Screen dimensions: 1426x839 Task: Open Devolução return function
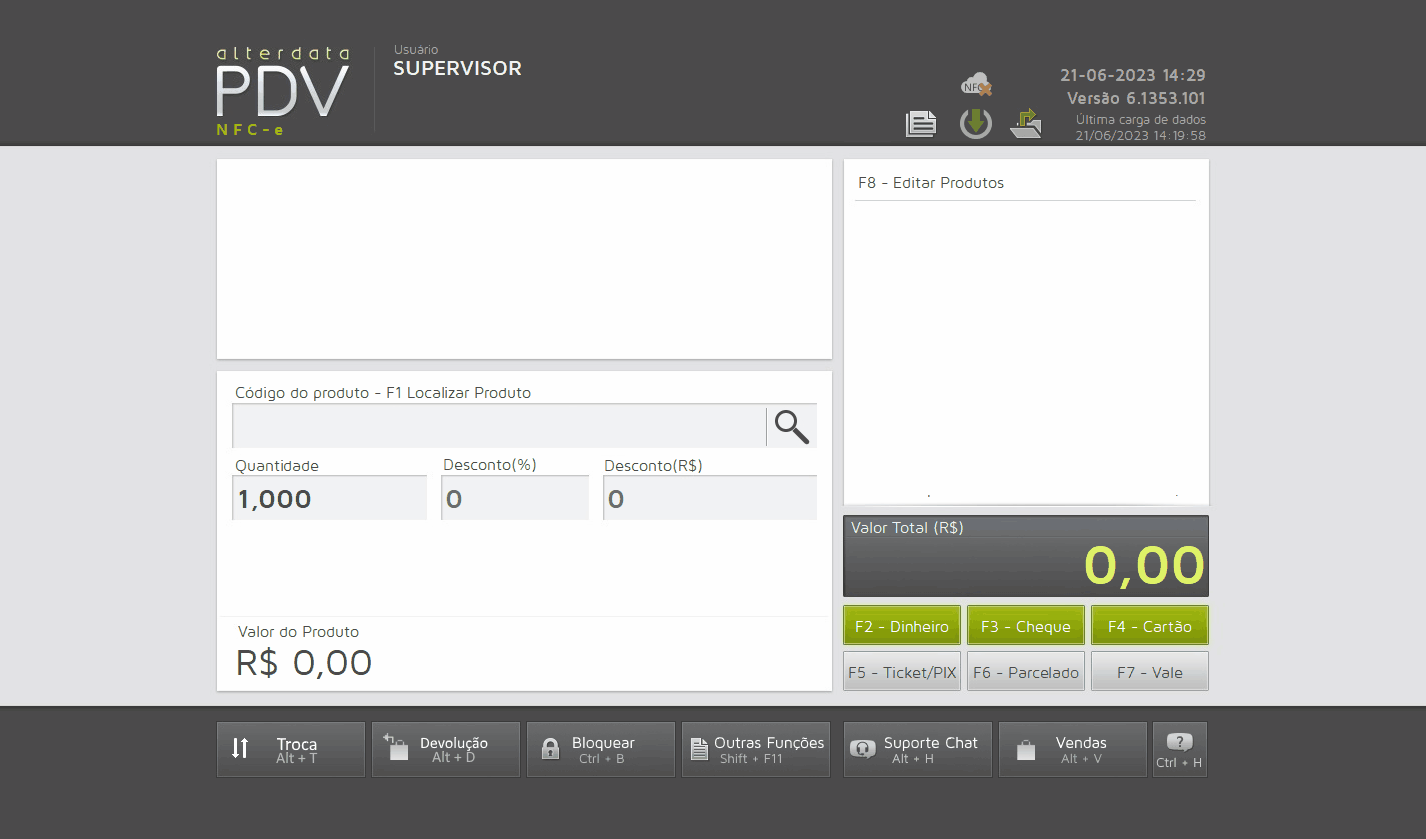click(446, 750)
